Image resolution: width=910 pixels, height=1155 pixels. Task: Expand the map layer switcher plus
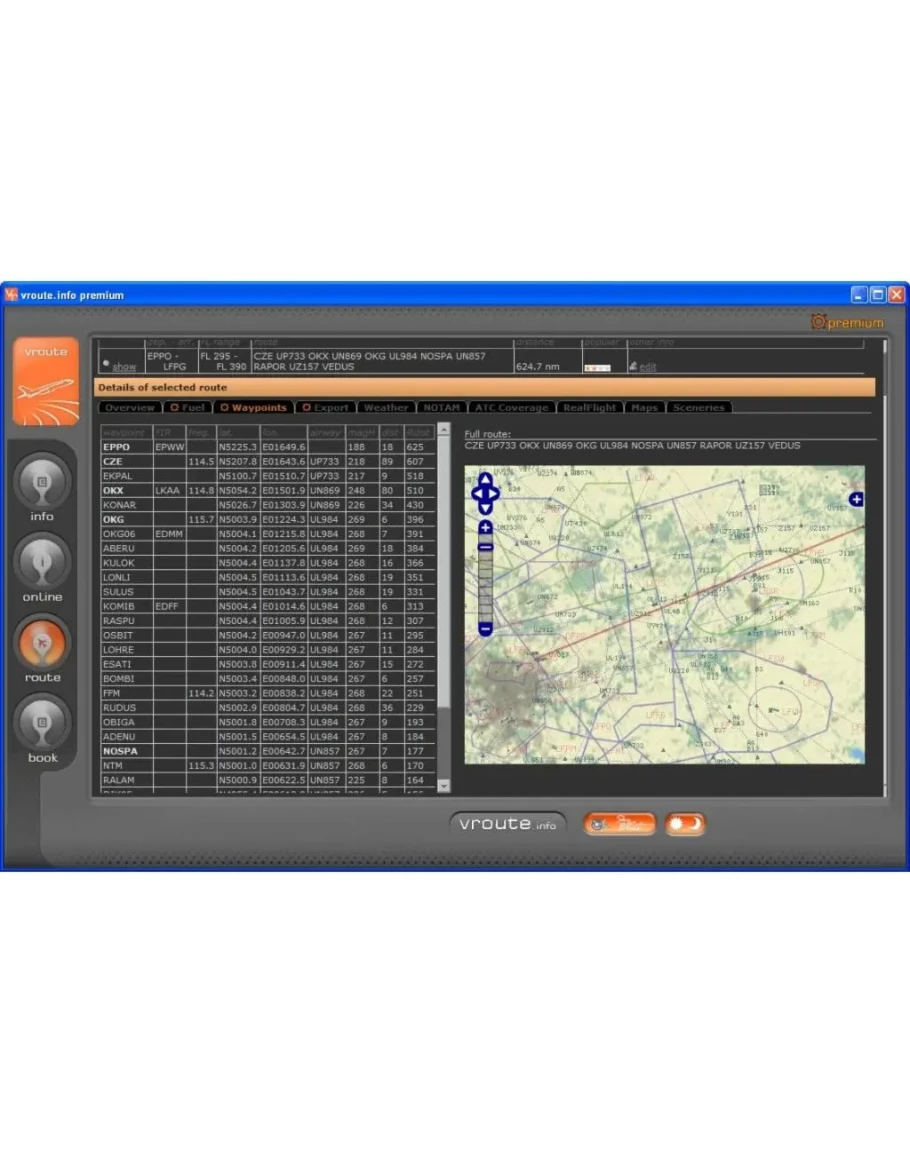[x=856, y=499]
